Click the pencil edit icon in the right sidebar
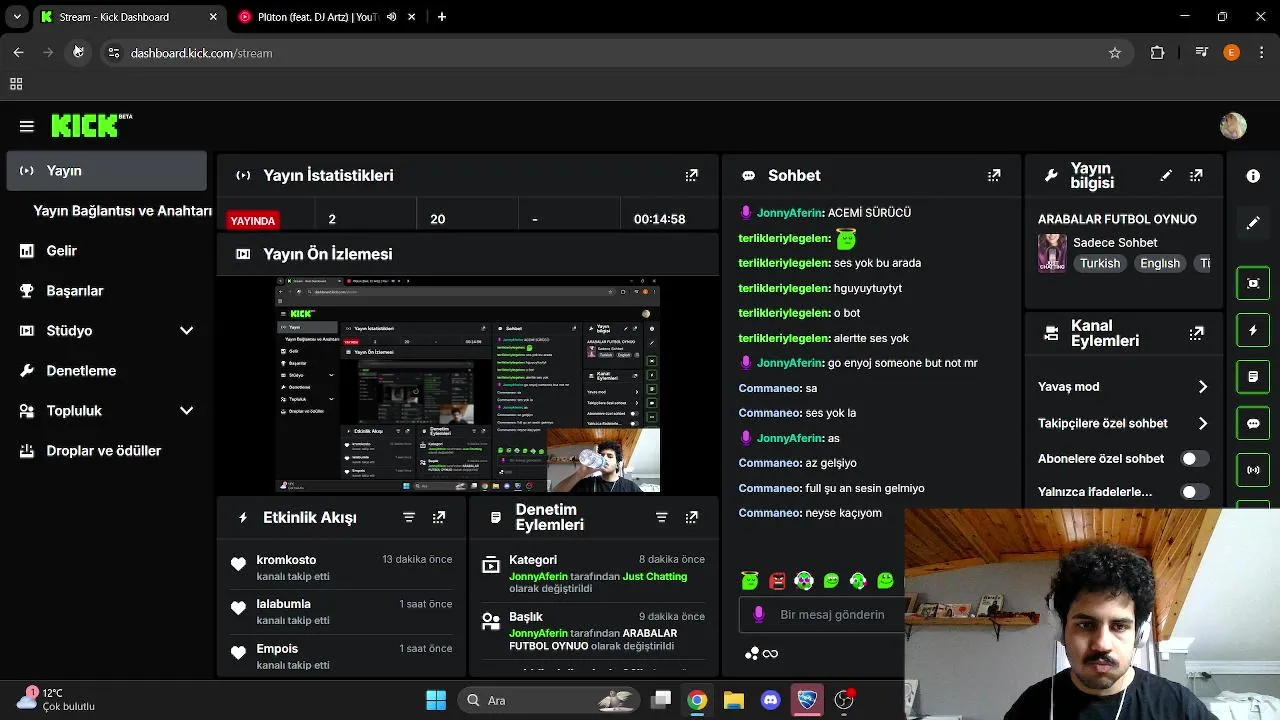 [x=1253, y=223]
